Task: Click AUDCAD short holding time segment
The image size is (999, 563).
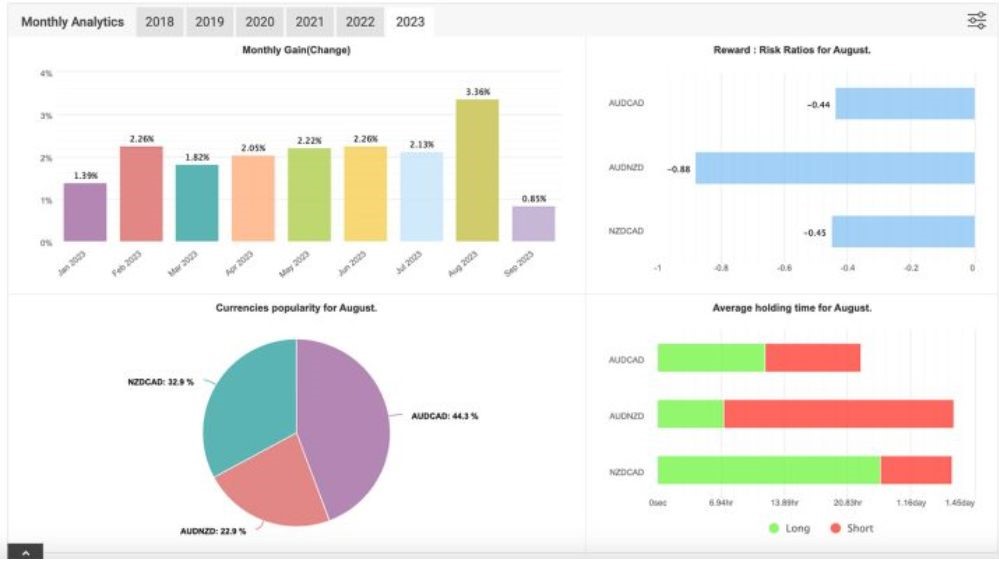Action: click(812, 358)
